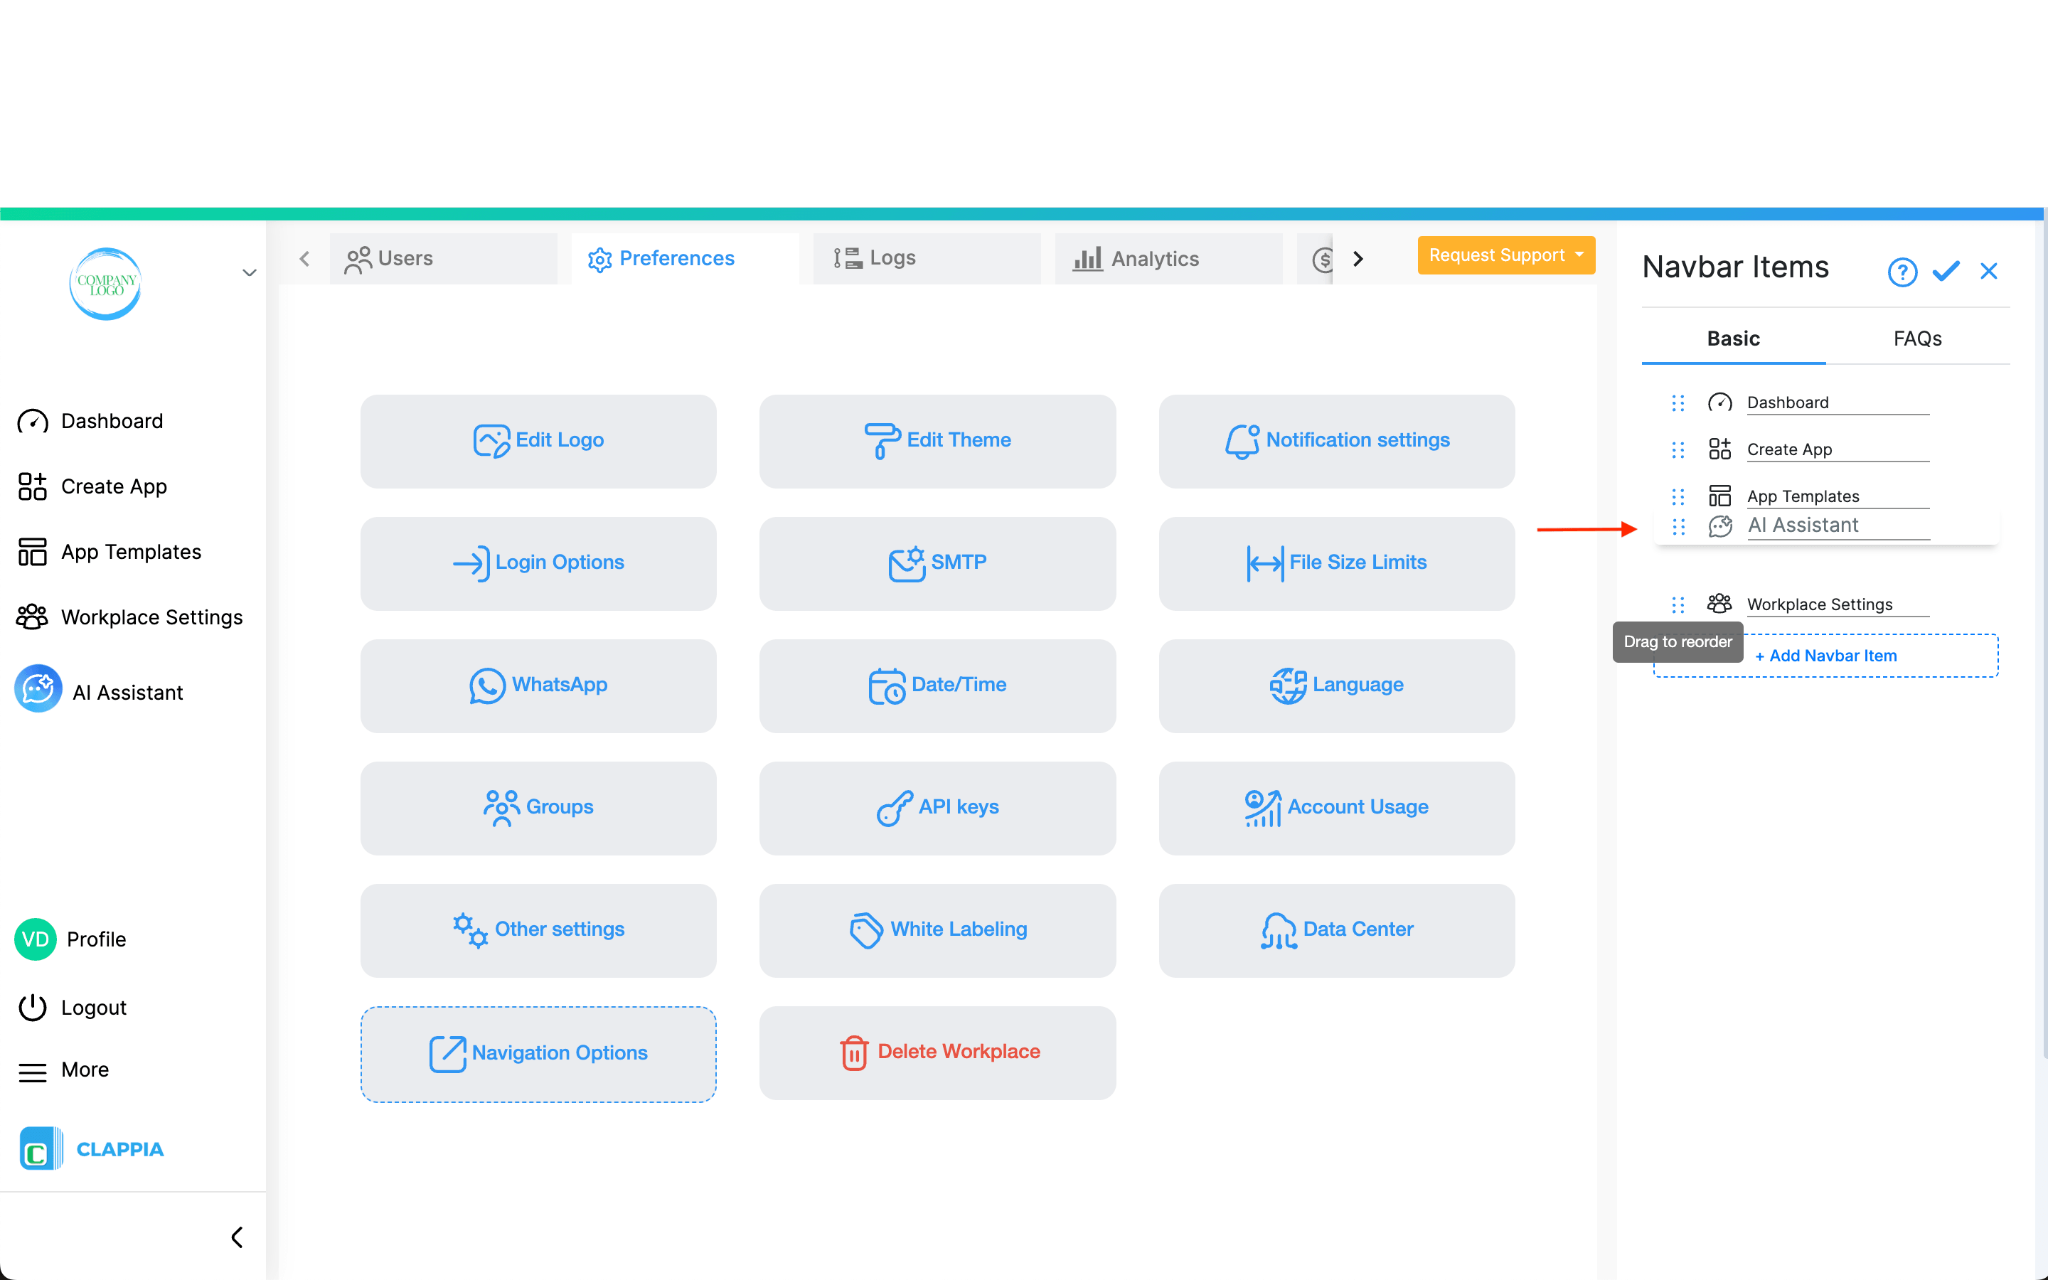2048x1280 pixels.
Task: Open the More hamburger menu
Action: pyautogui.click(x=33, y=1072)
